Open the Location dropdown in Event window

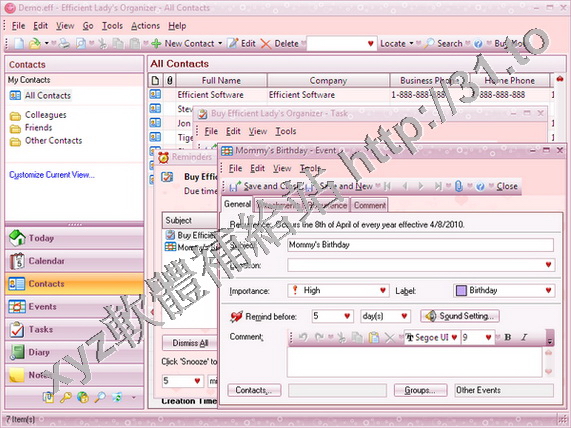pyautogui.click(x=548, y=265)
